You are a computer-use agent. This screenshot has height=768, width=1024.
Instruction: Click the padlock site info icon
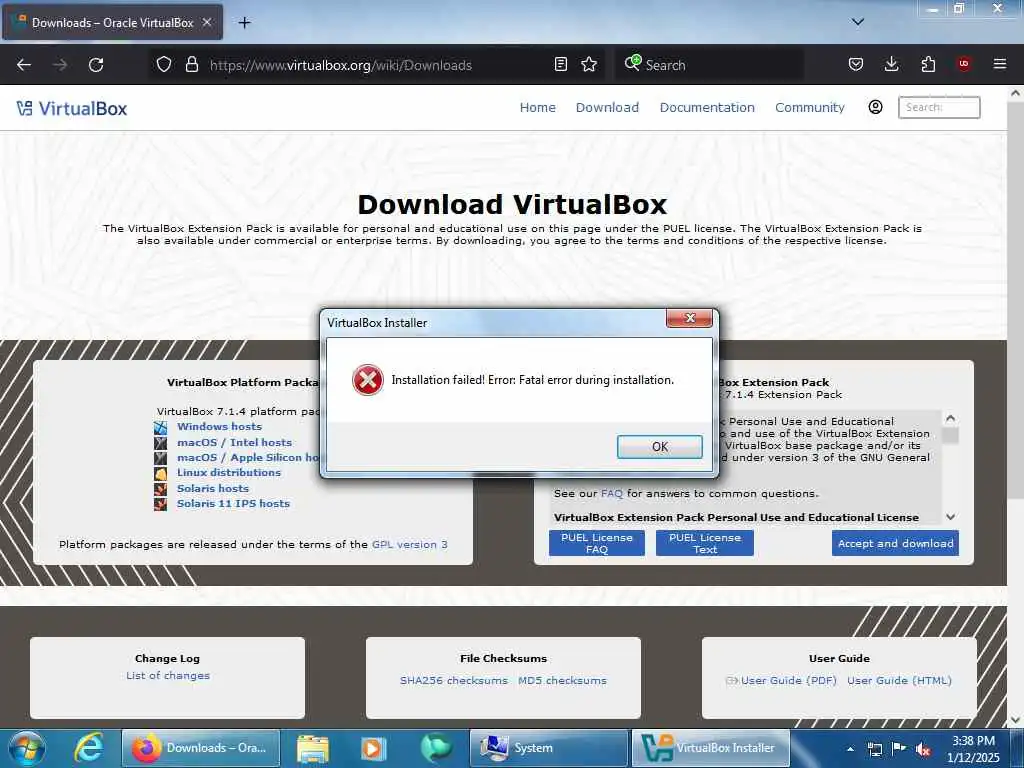point(191,65)
